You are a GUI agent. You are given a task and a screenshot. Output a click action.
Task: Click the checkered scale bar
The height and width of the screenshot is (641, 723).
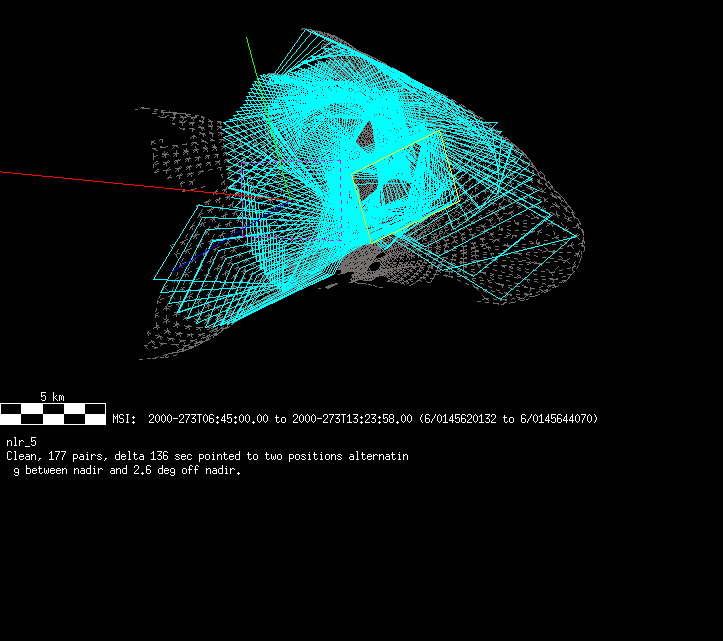53,414
